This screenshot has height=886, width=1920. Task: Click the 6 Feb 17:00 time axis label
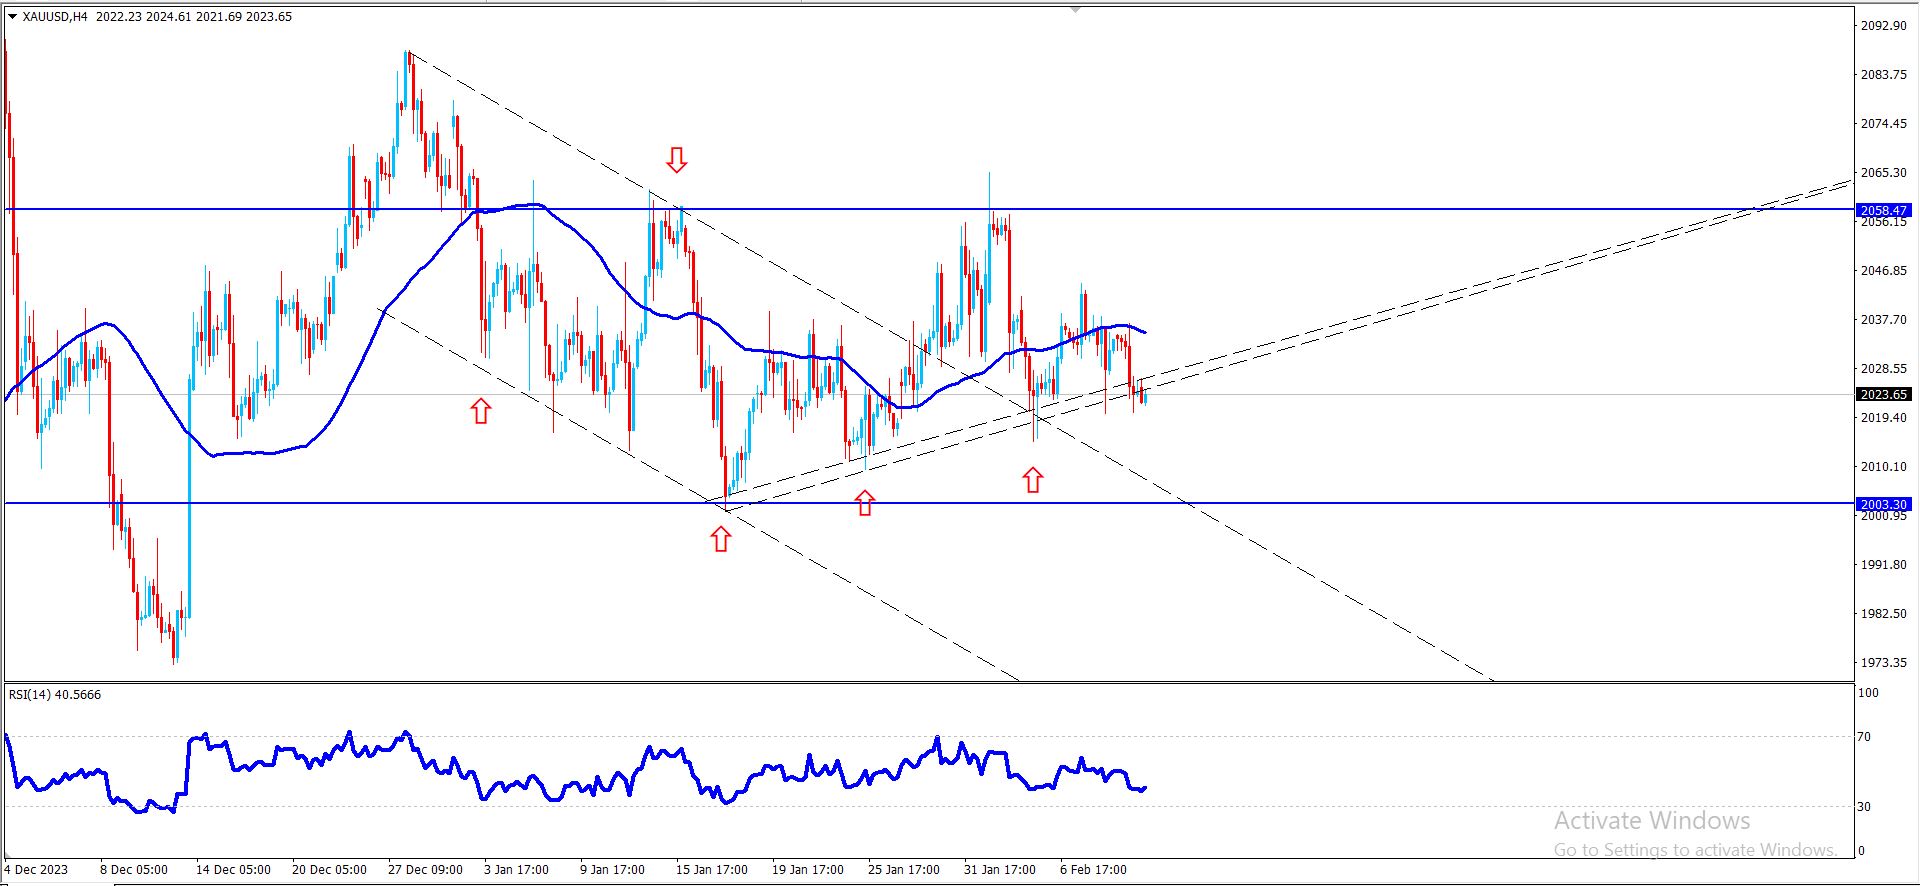(x=1093, y=869)
